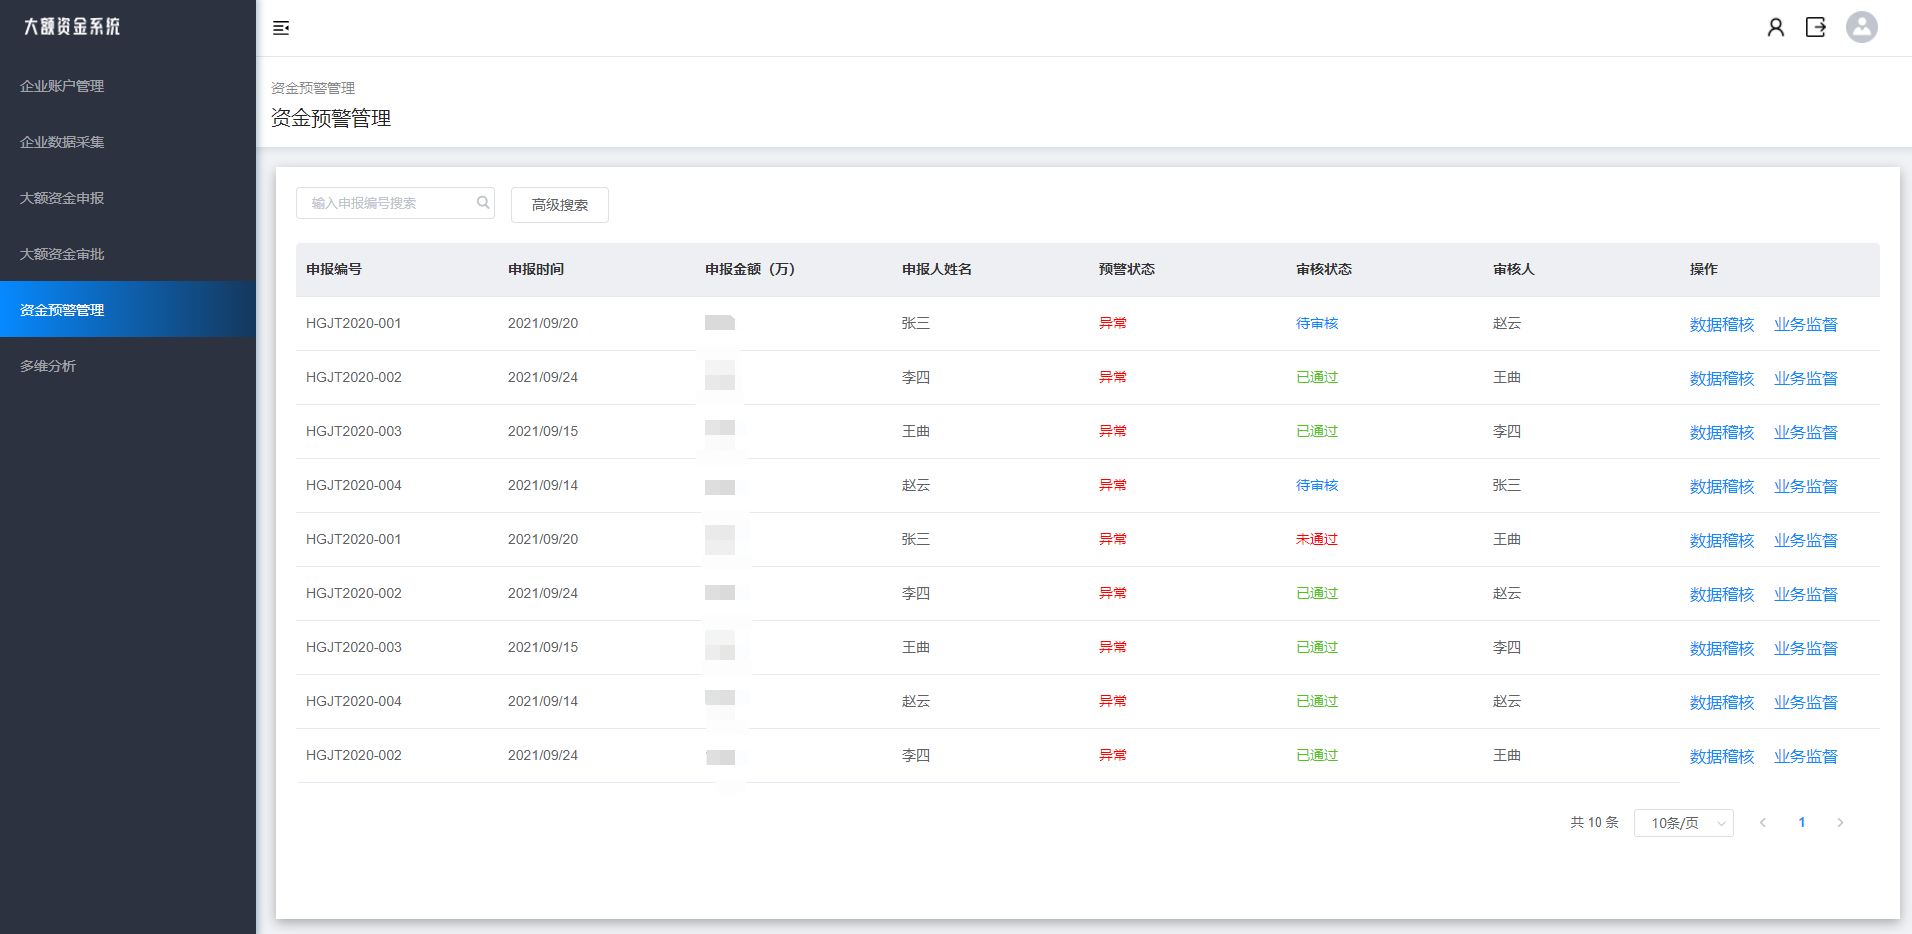
Task: Click the 申报金额（万） column header
Action: pyautogui.click(x=750, y=269)
